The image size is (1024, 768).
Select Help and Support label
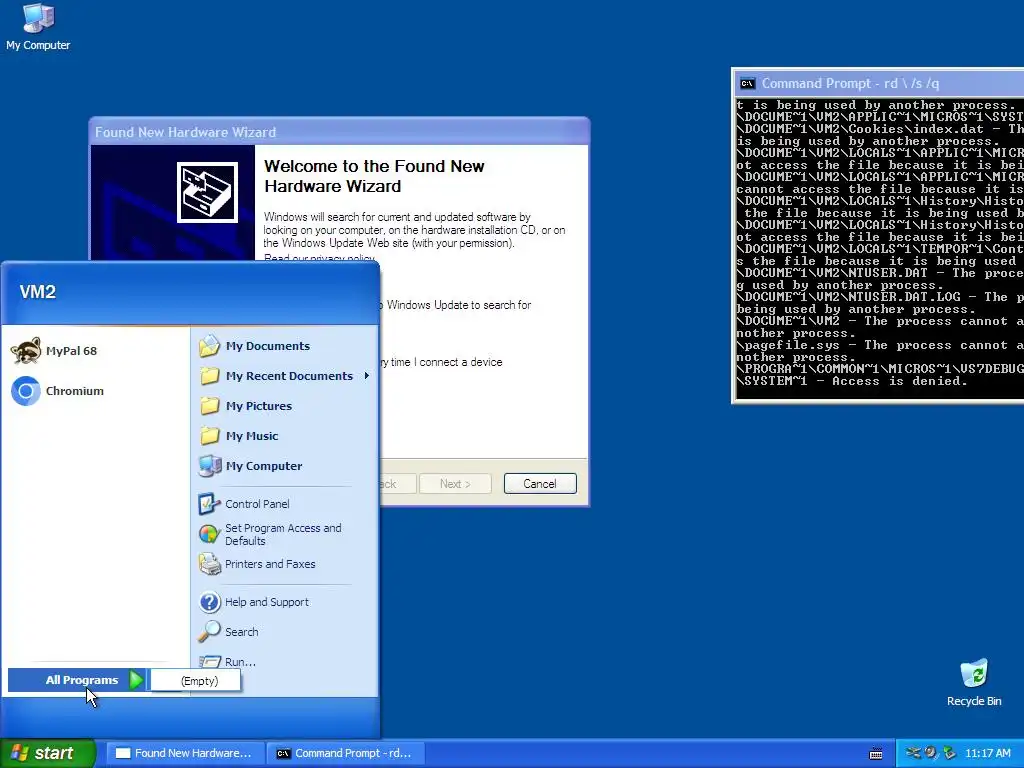click(x=266, y=602)
